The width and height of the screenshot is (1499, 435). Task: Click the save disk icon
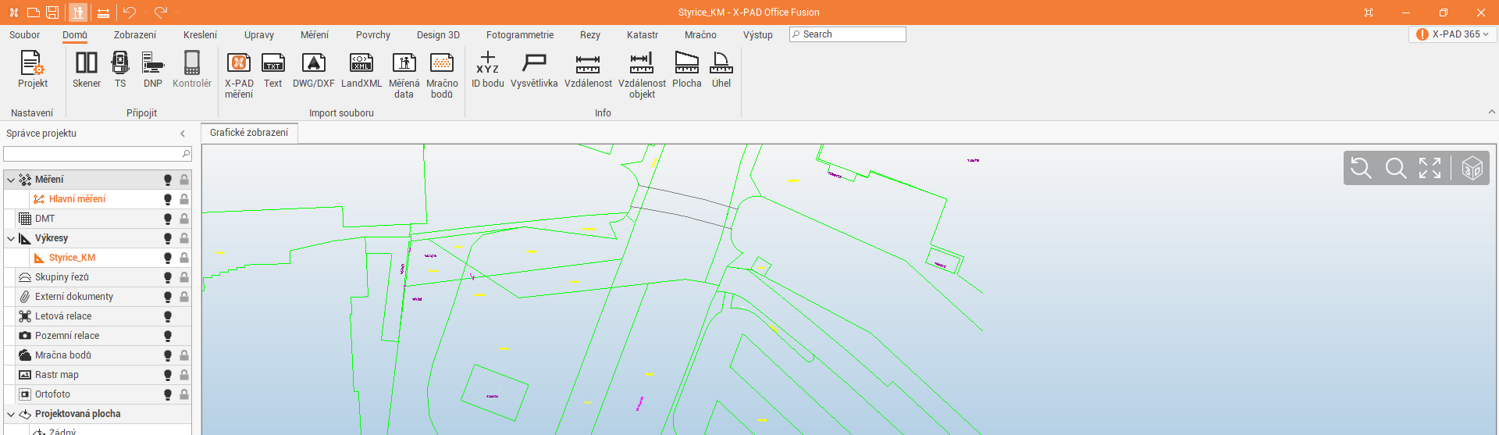52,12
